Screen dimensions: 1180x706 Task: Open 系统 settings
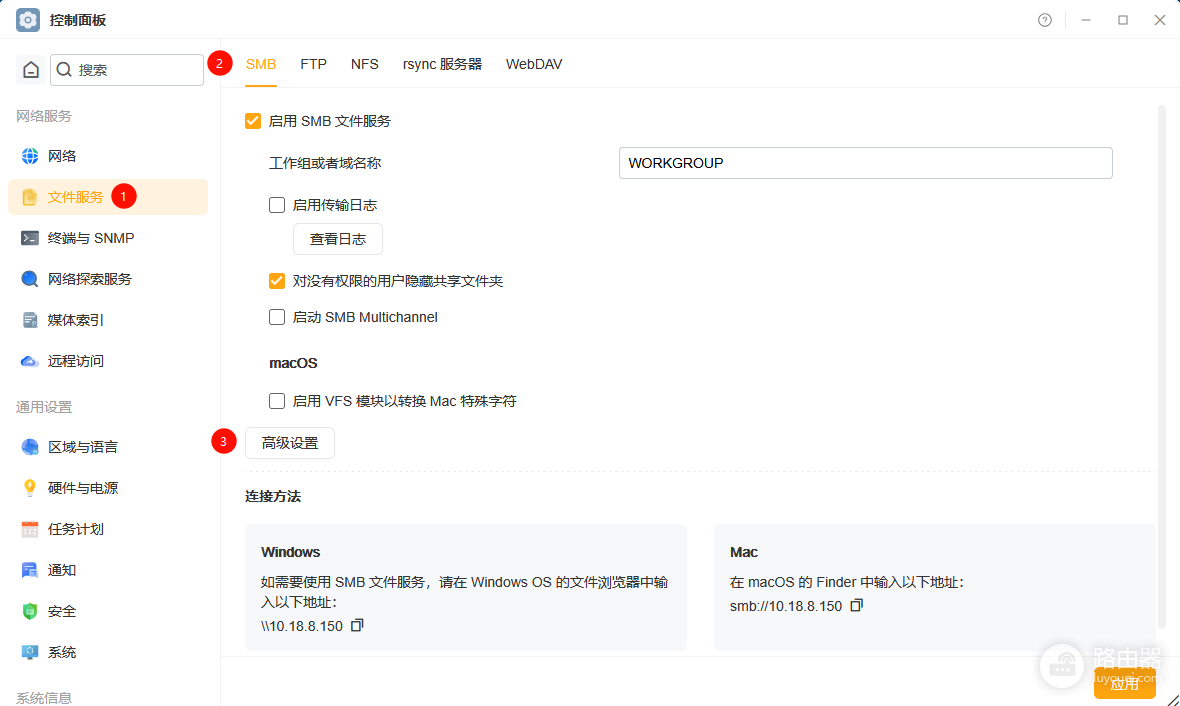point(108,652)
